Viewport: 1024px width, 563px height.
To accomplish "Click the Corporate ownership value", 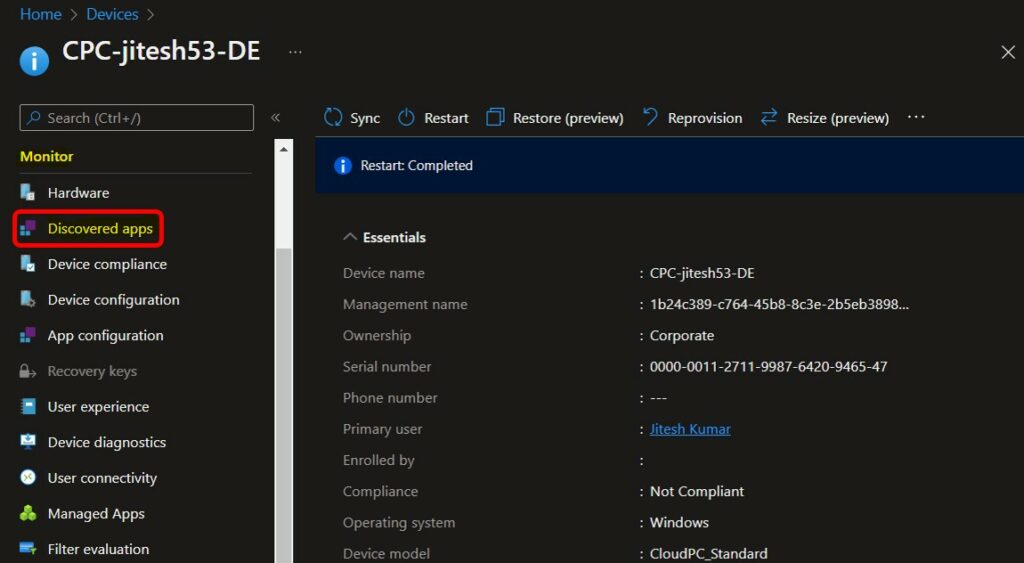I will [x=682, y=336].
